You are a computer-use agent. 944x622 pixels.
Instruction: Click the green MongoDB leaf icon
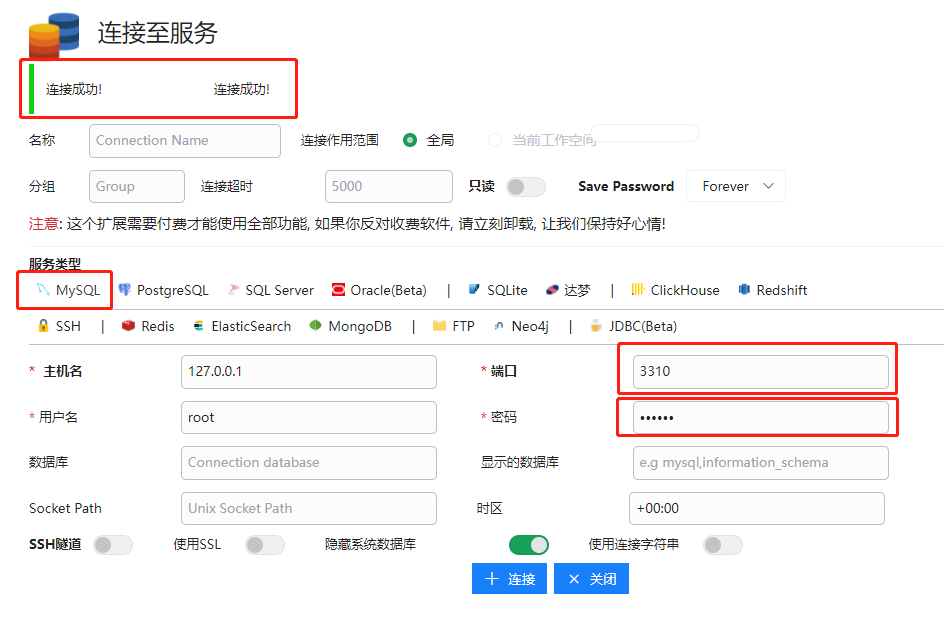pyautogui.click(x=315, y=325)
